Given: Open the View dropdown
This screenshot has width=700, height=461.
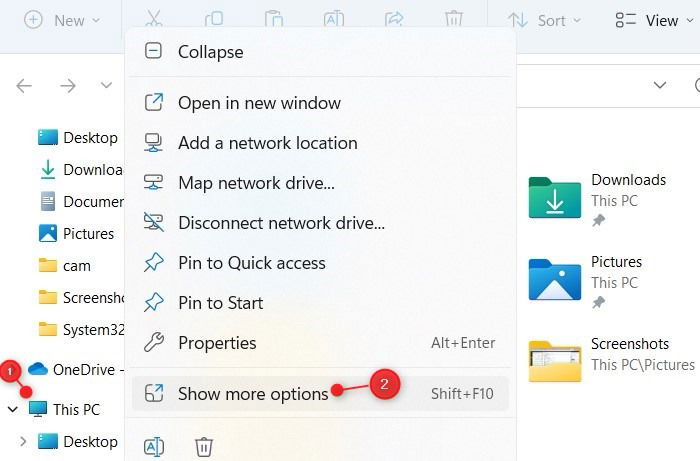Looking at the screenshot, I should pos(654,20).
